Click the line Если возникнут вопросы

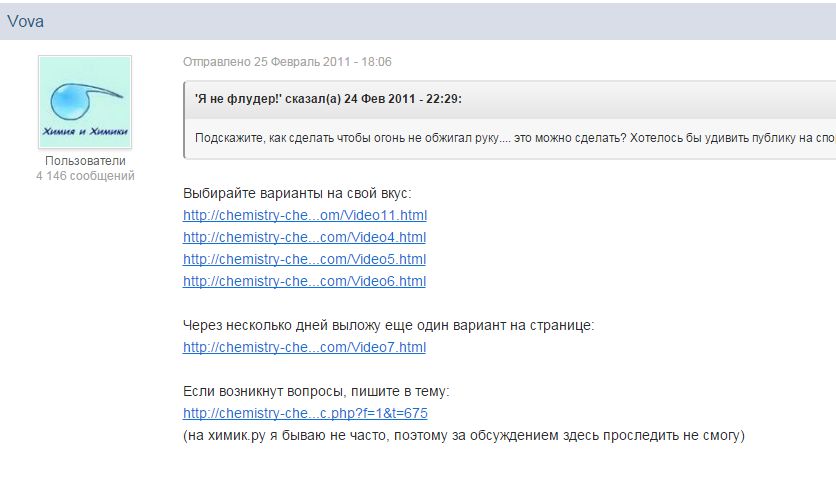[323, 391]
